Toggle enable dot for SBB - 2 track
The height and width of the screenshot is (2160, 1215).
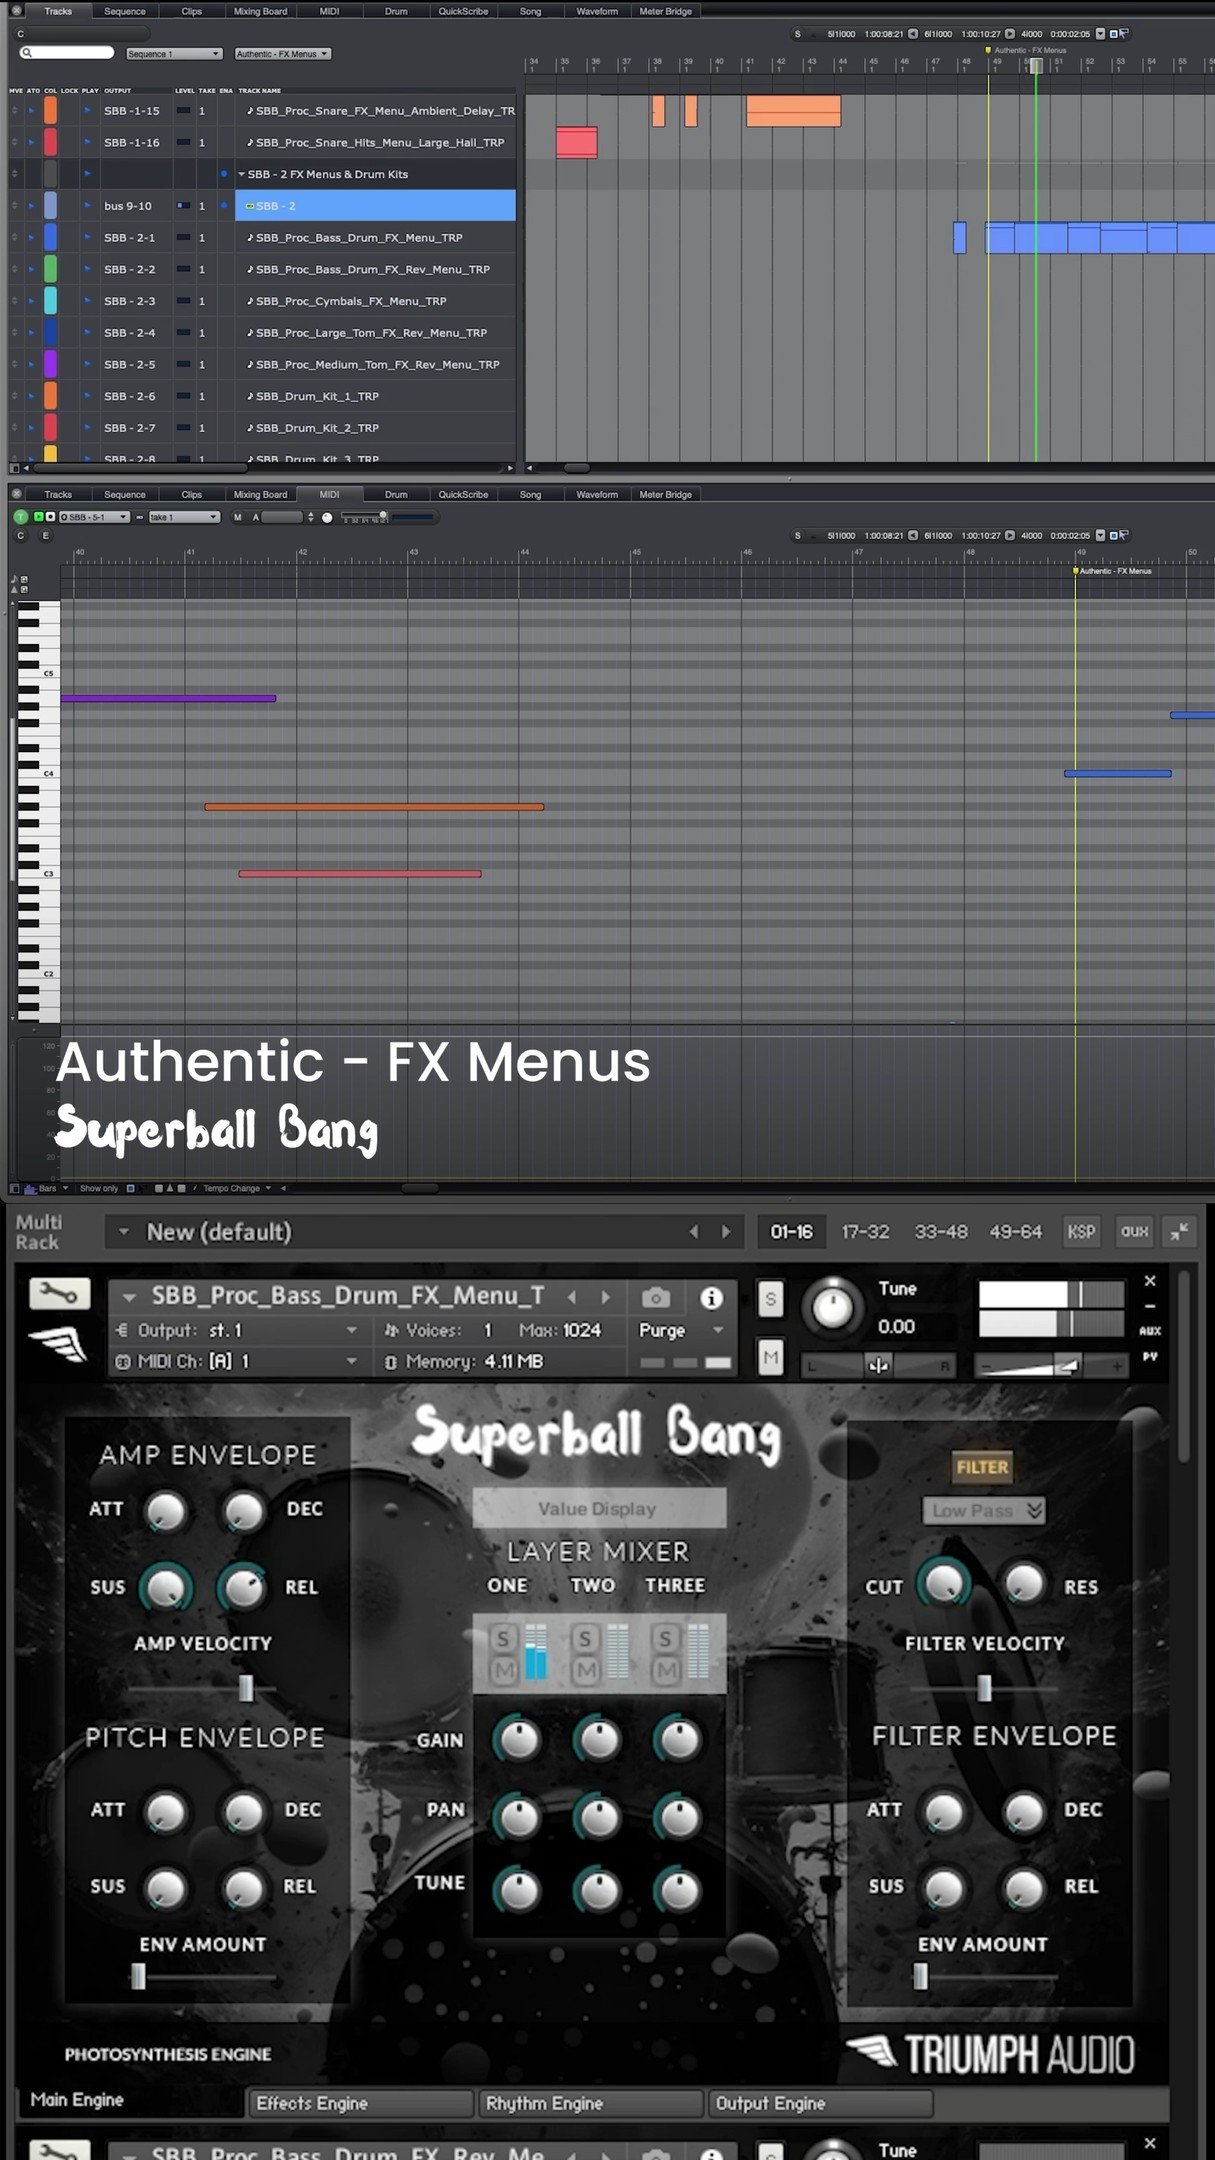click(x=224, y=206)
